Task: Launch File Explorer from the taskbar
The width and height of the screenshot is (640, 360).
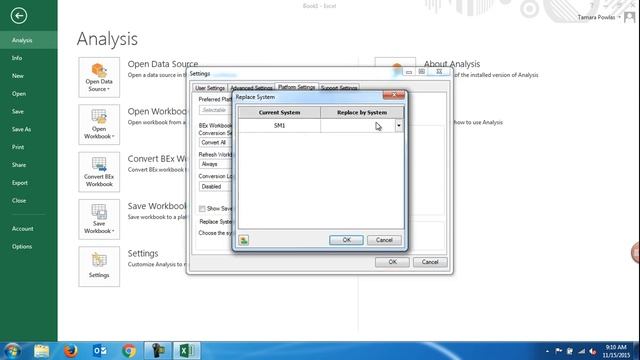Action: (x=42, y=351)
